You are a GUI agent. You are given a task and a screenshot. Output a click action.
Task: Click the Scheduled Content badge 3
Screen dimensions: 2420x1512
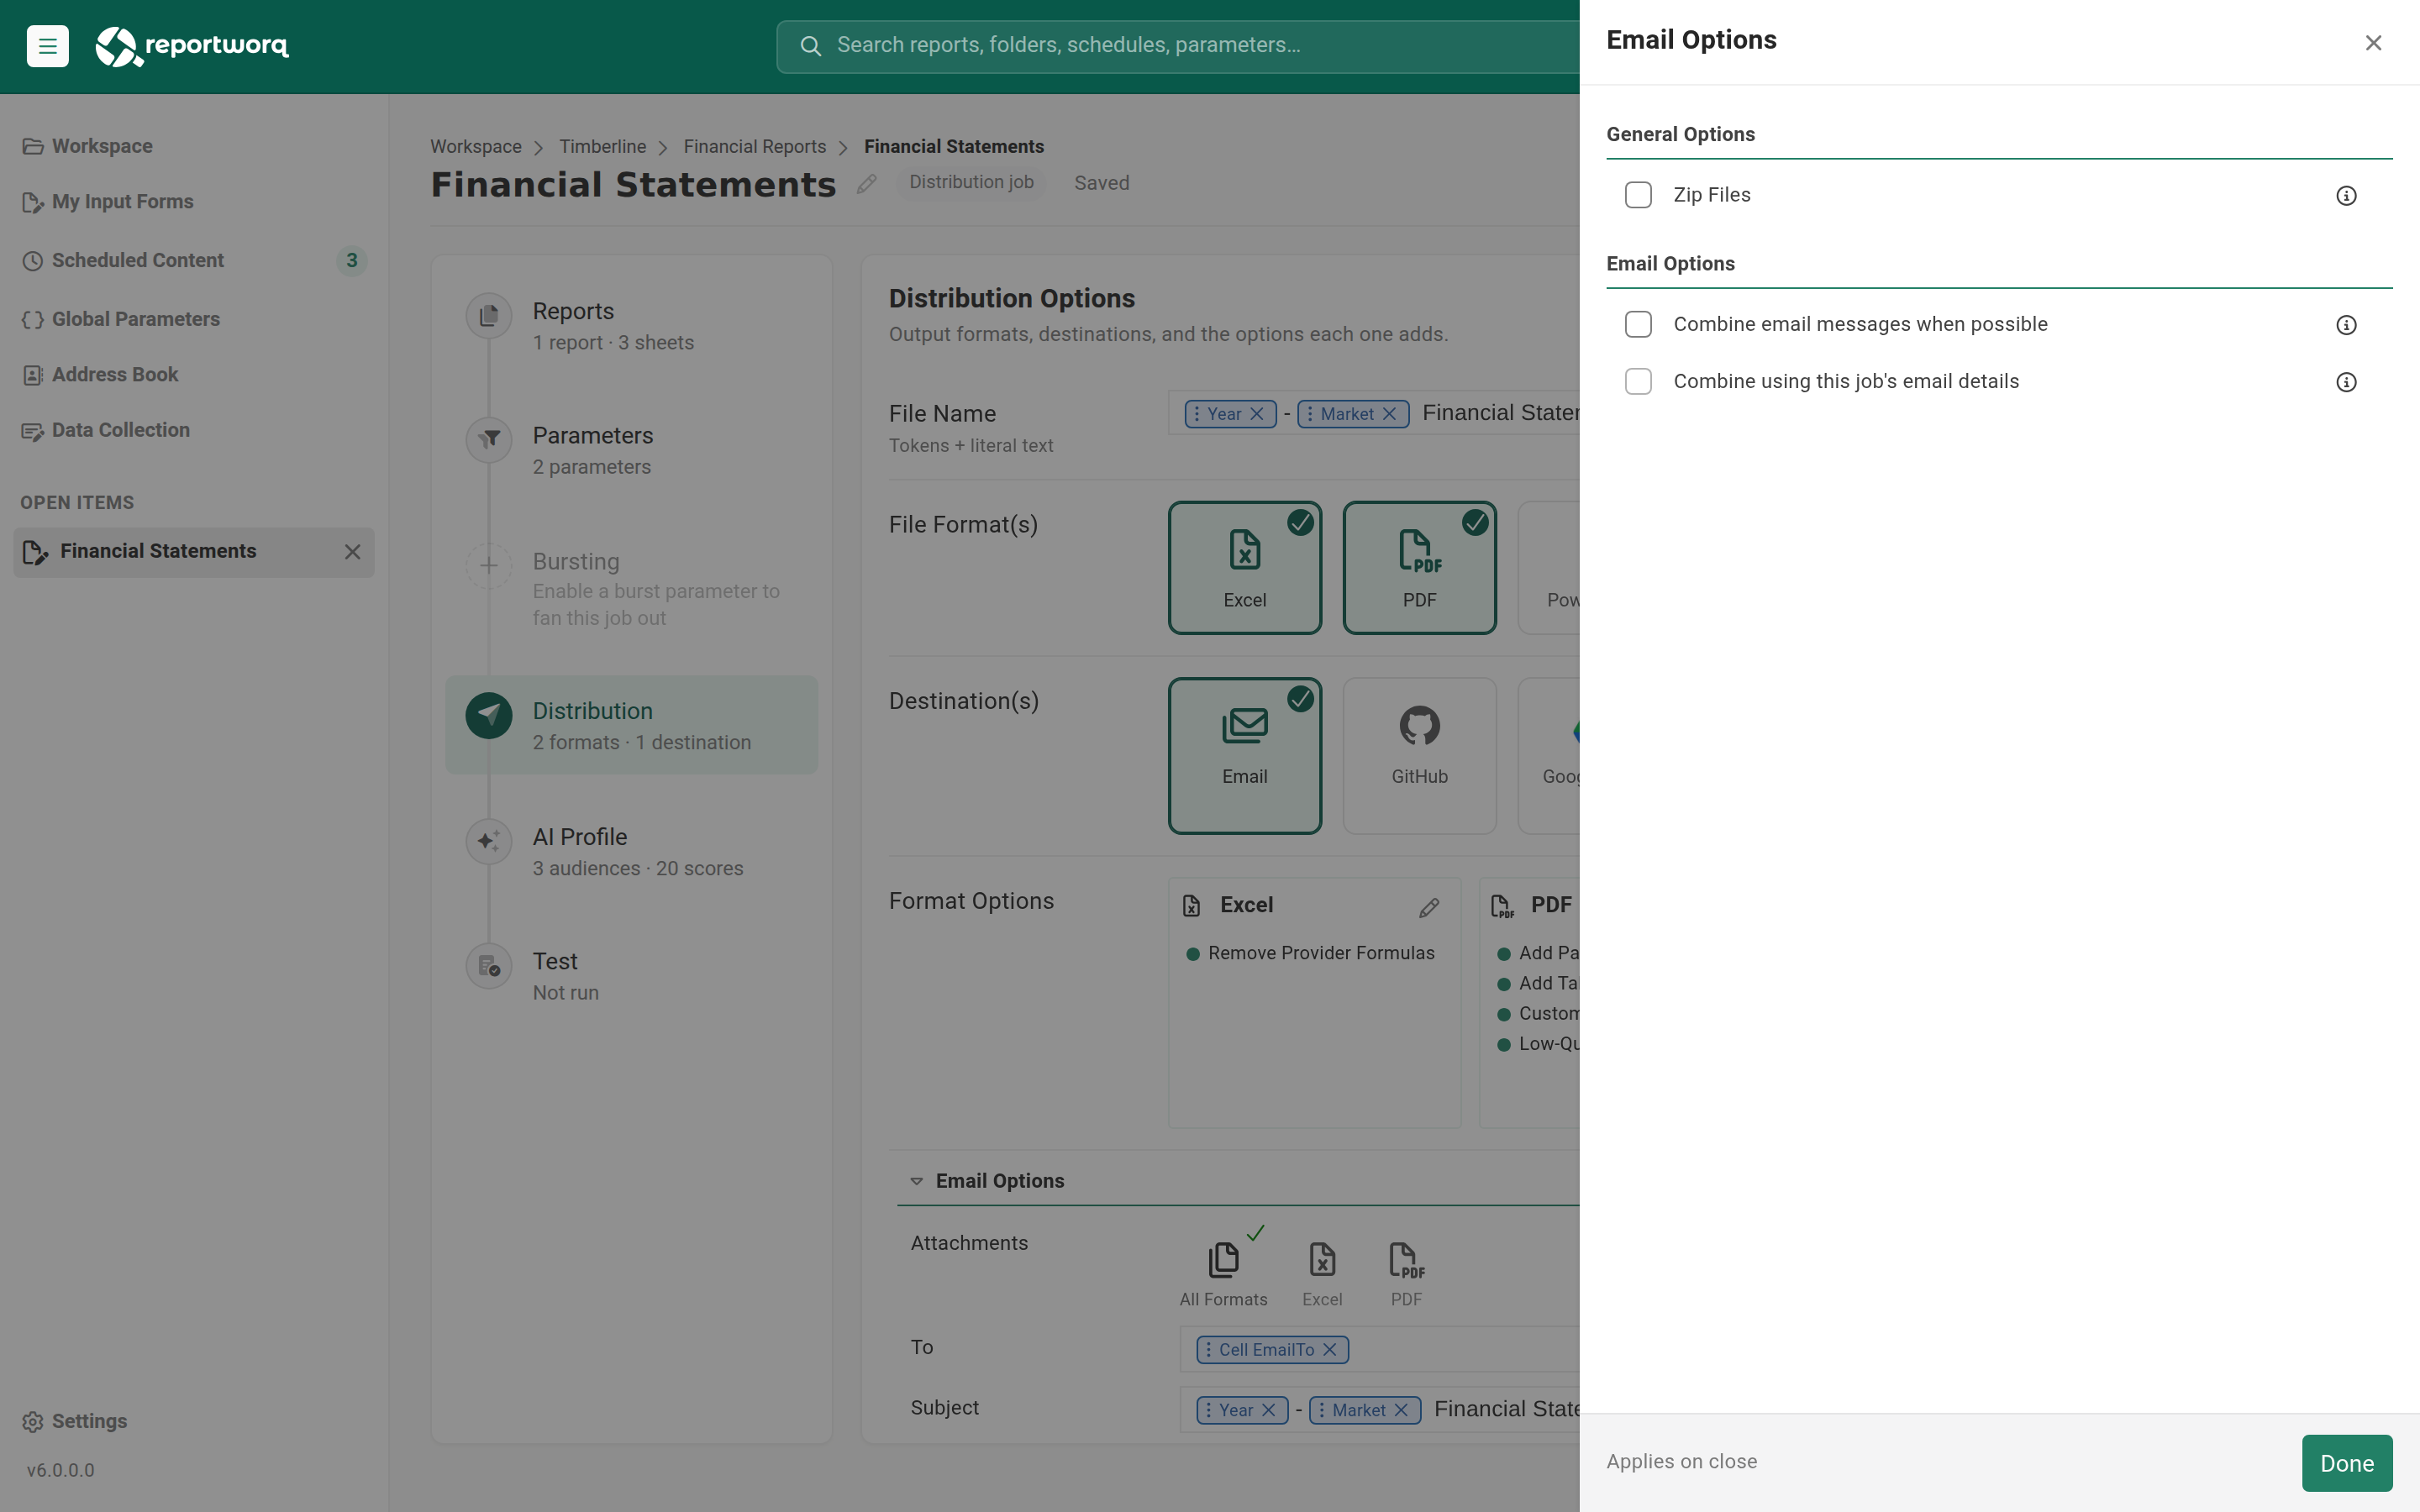(352, 261)
